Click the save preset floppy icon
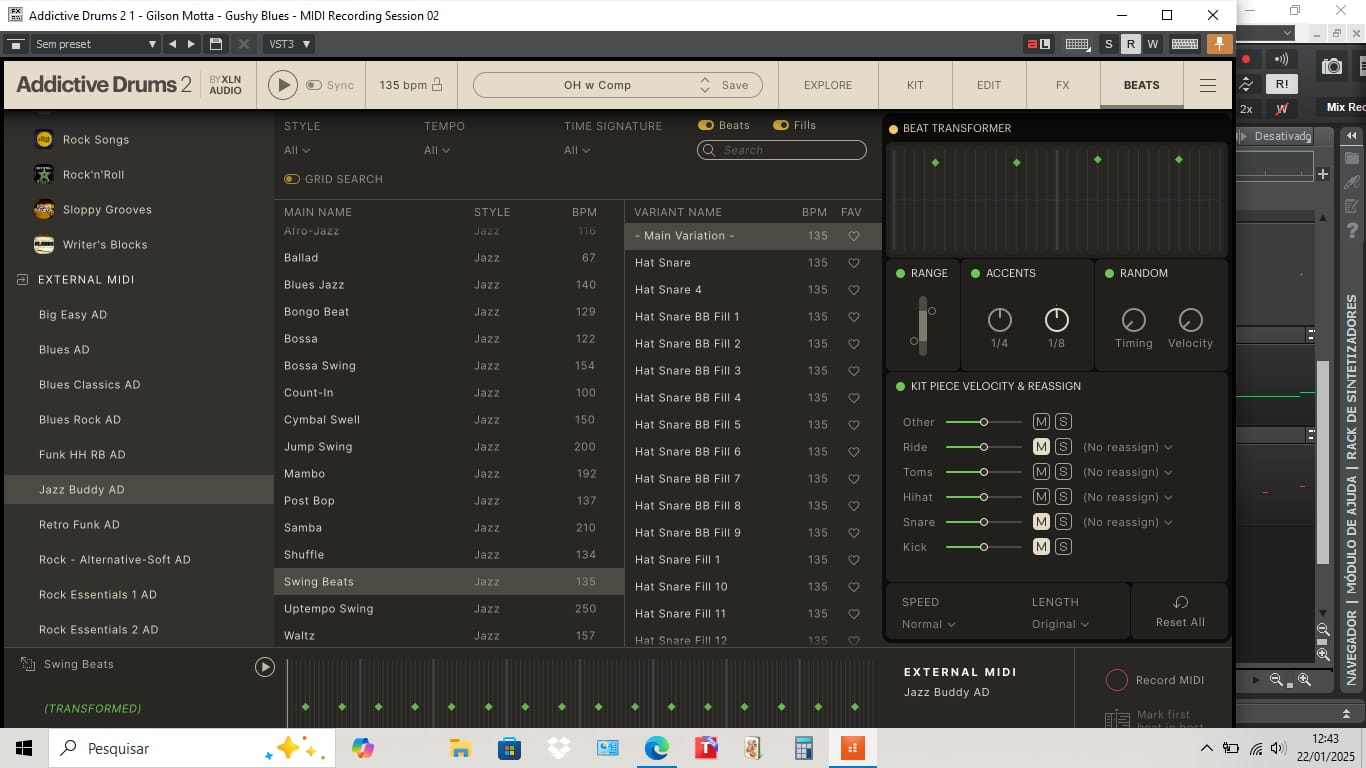The height and width of the screenshot is (768, 1366). click(215, 44)
